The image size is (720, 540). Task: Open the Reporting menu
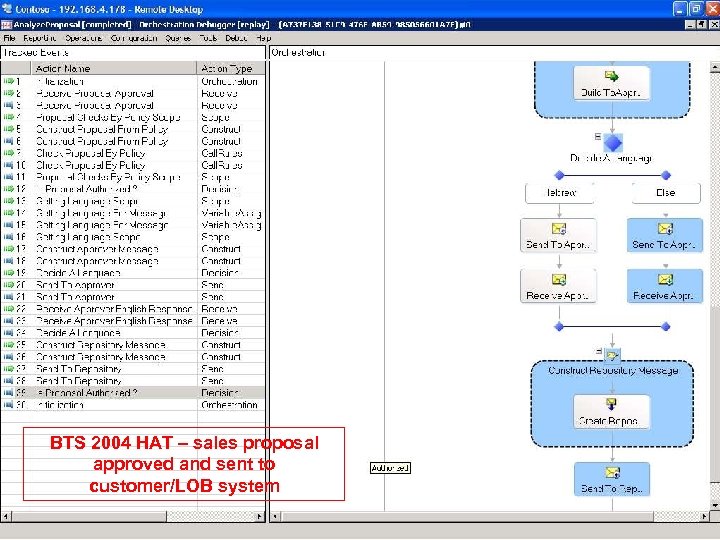tap(40, 38)
